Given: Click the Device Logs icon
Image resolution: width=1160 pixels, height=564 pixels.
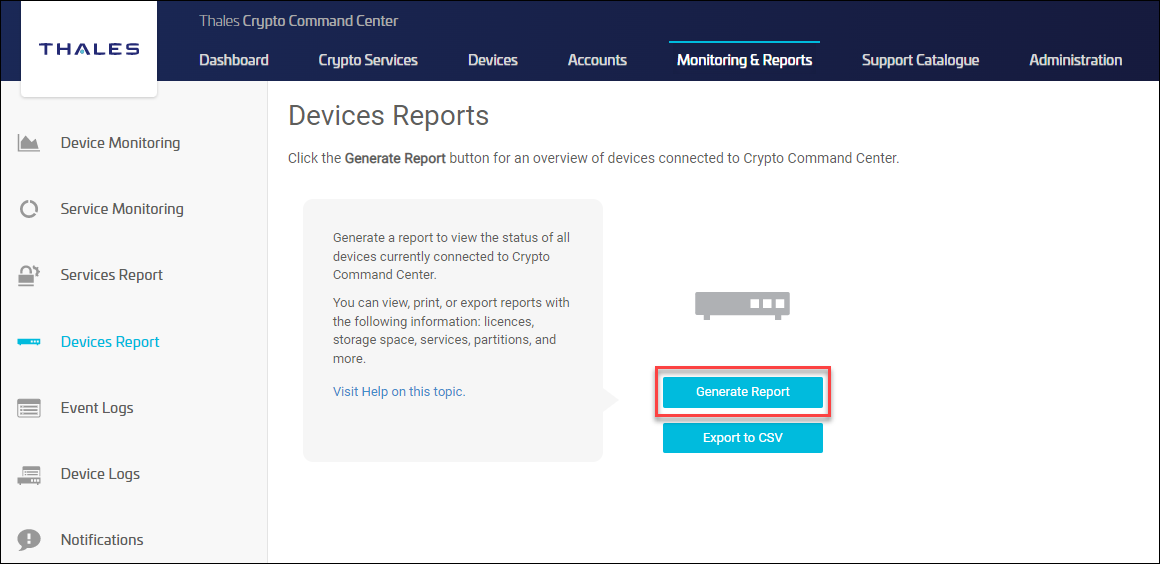Looking at the screenshot, I should pos(29,475).
